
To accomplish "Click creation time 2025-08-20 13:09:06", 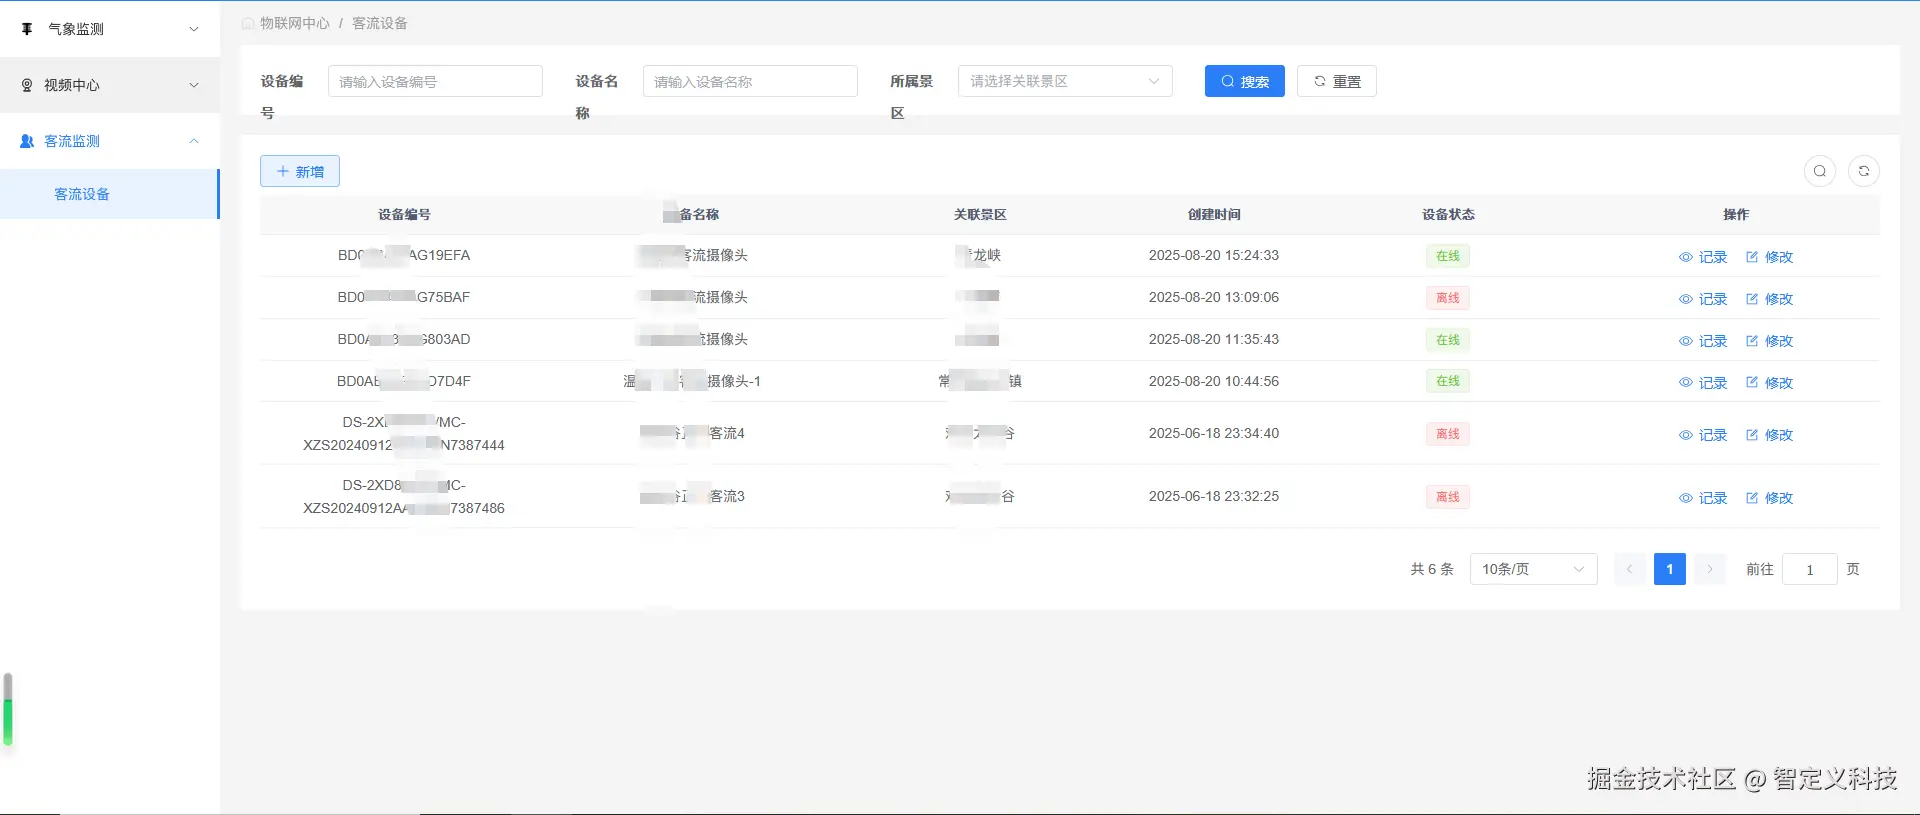I will coord(1214,298).
